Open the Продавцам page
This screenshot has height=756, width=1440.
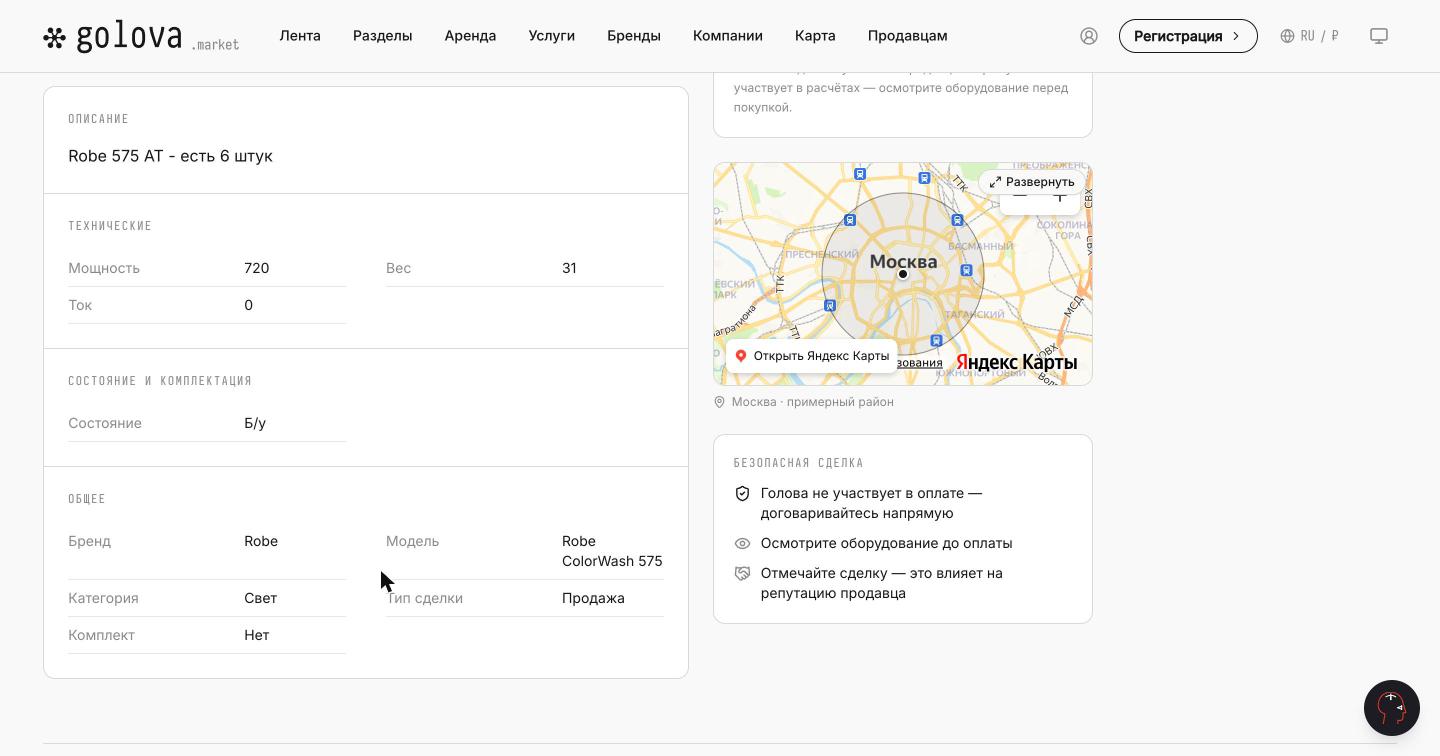908,36
